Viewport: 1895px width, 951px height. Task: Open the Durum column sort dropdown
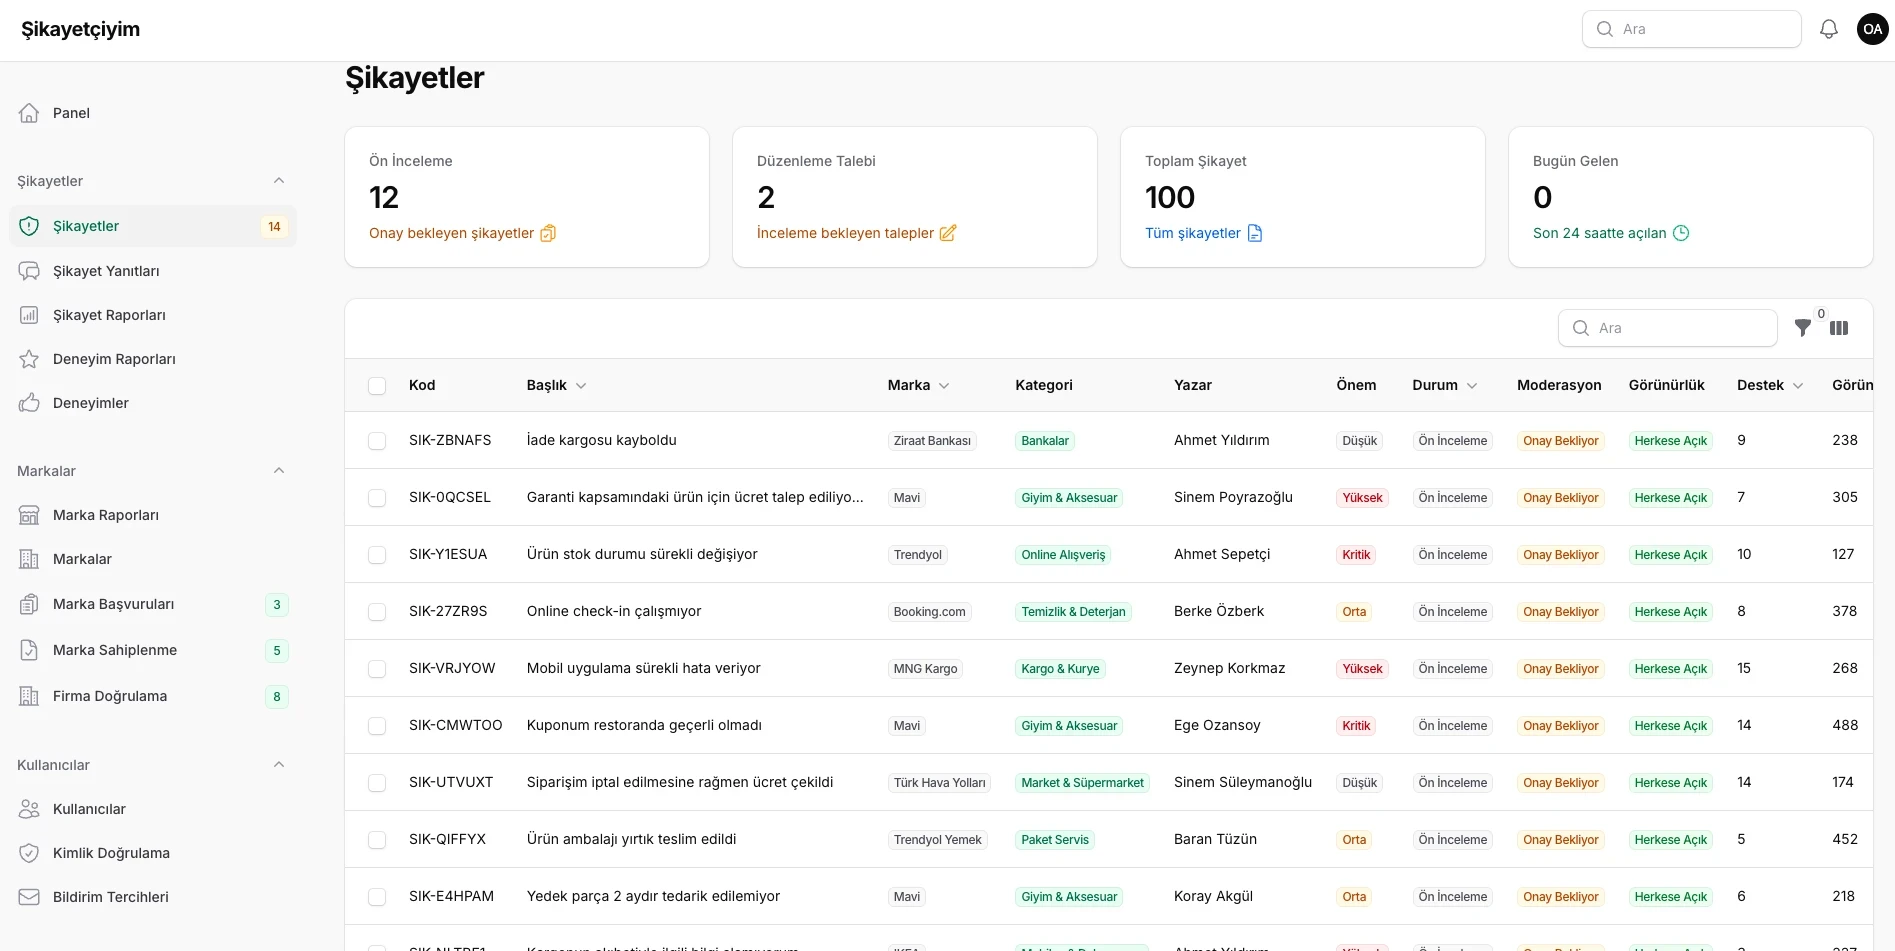click(1472, 386)
